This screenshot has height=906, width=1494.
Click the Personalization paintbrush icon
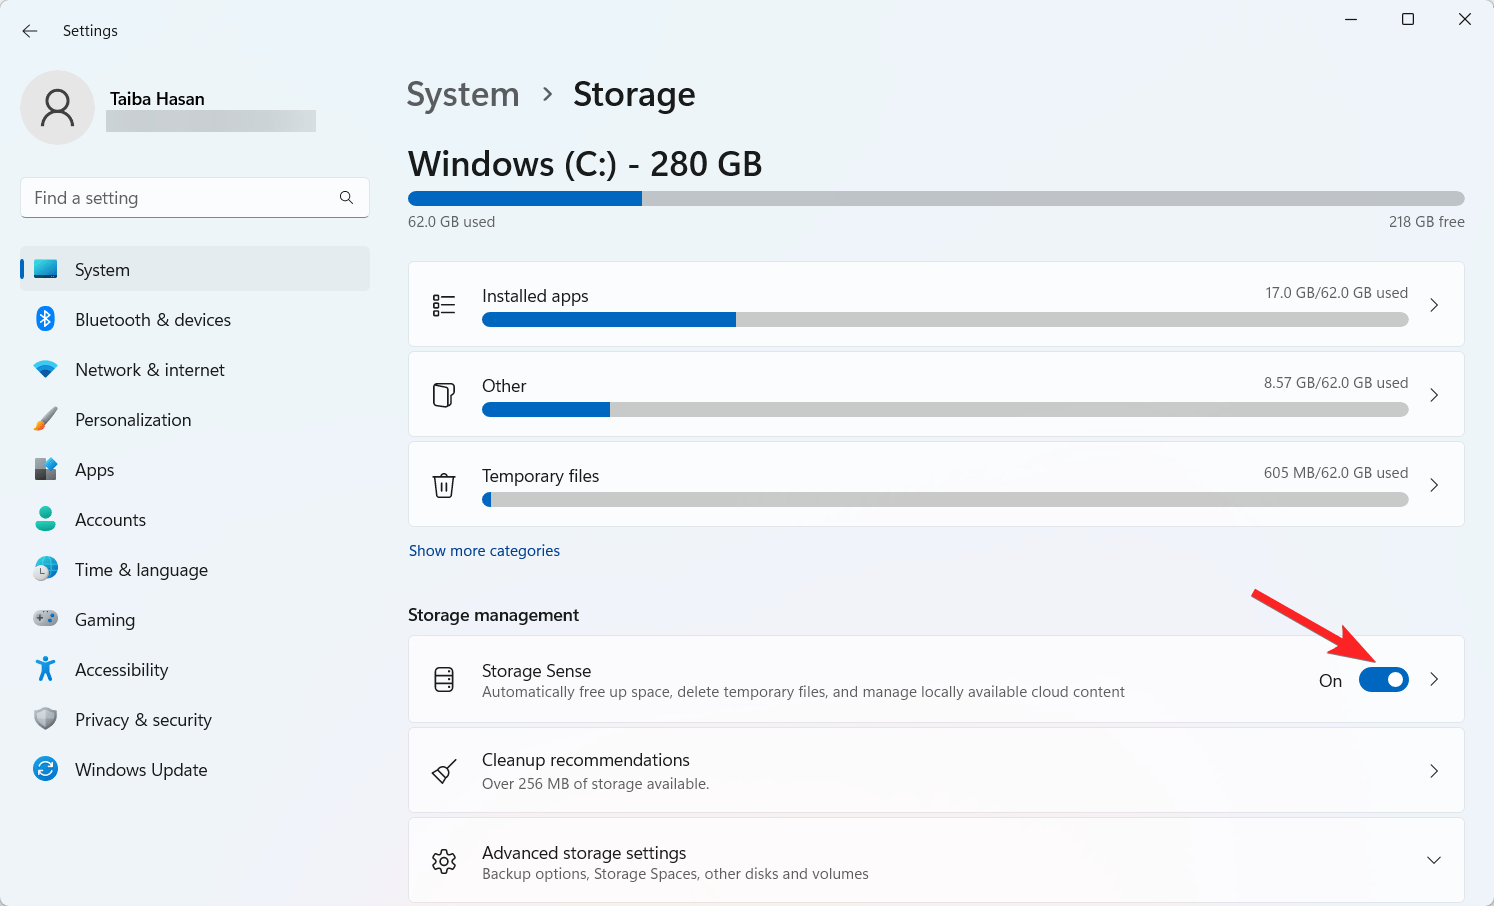(46, 419)
